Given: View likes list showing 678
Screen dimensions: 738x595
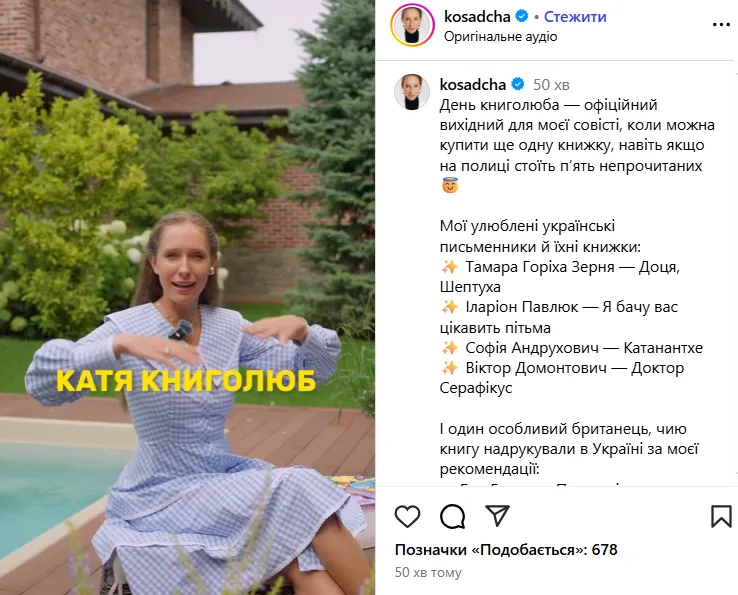Looking at the screenshot, I should coord(506,550).
